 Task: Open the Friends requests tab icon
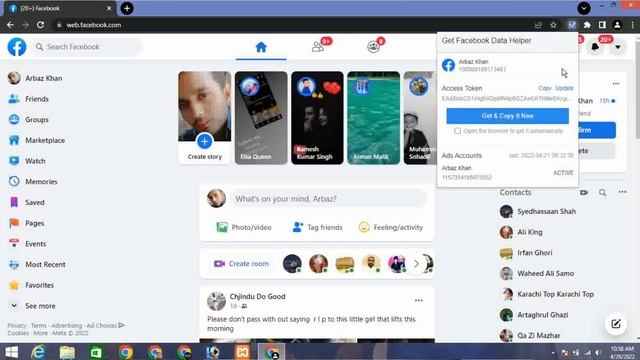pyautogui.click(x=318, y=47)
